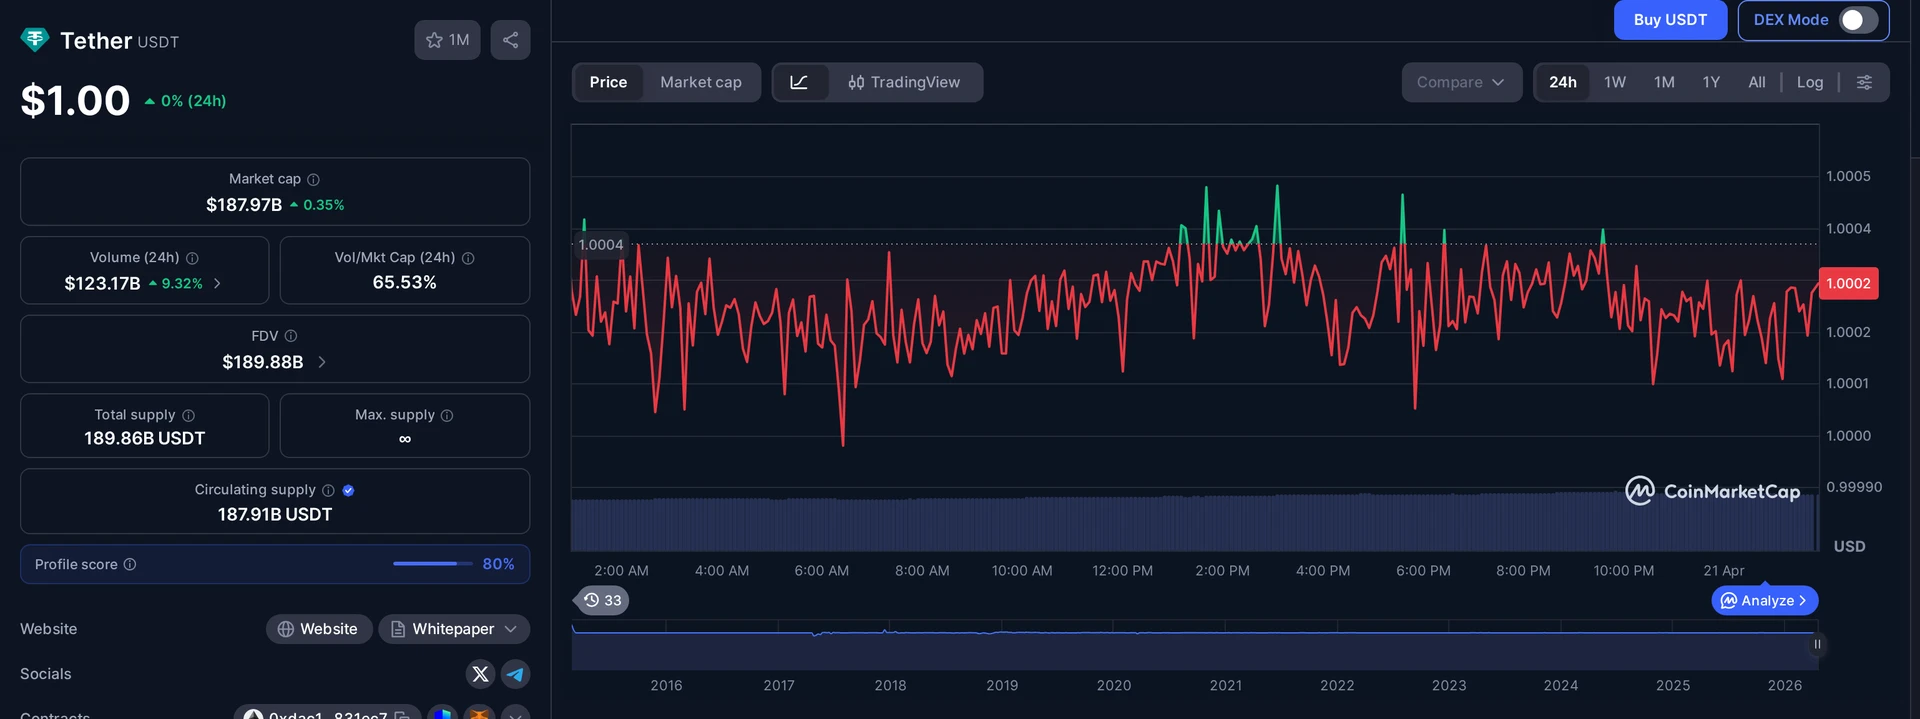Show info tooltip for Max. supply
This screenshot has width=1920, height=719.
[x=447, y=415]
